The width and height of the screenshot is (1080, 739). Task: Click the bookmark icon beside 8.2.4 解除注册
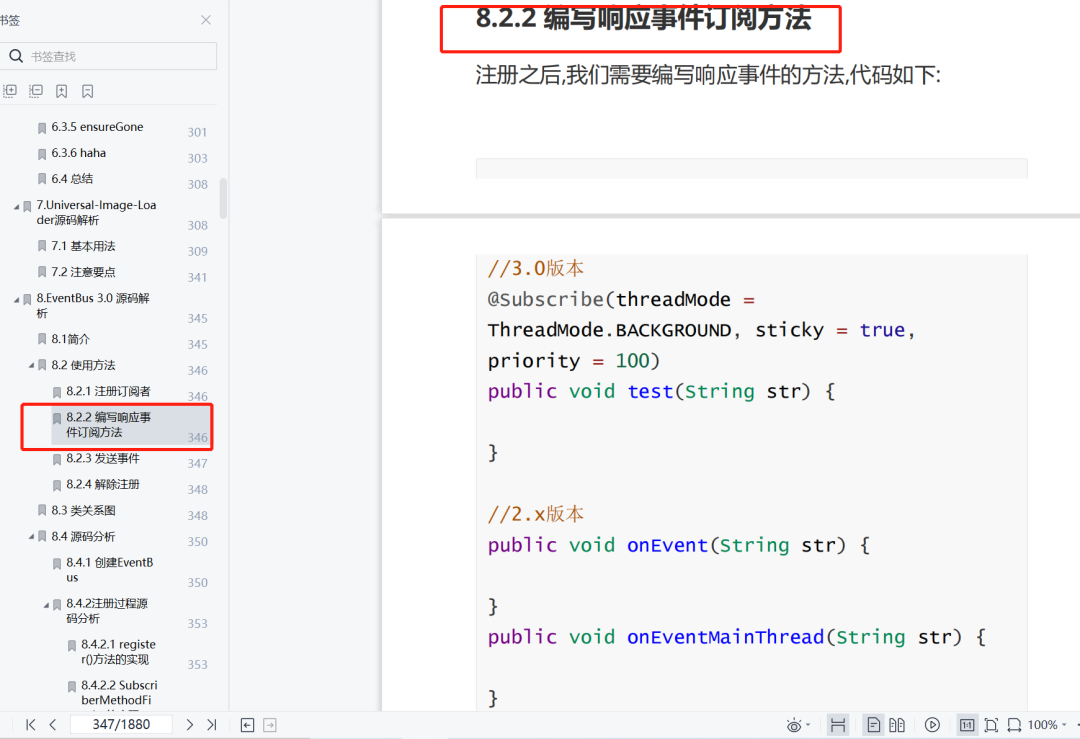[57, 485]
